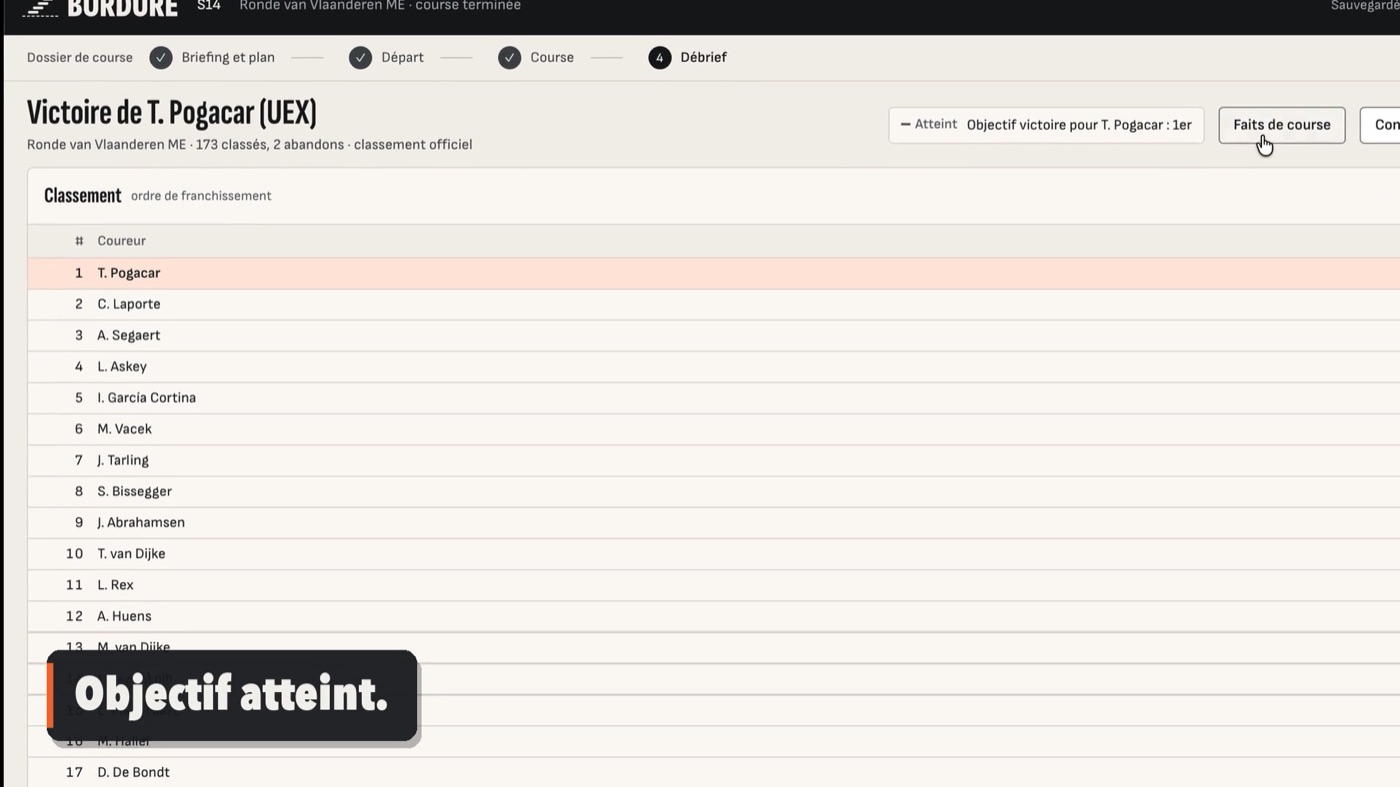The image size is (1400, 787).
Task: Click the Départ step checkmark icon
Action: click(360, 57)
